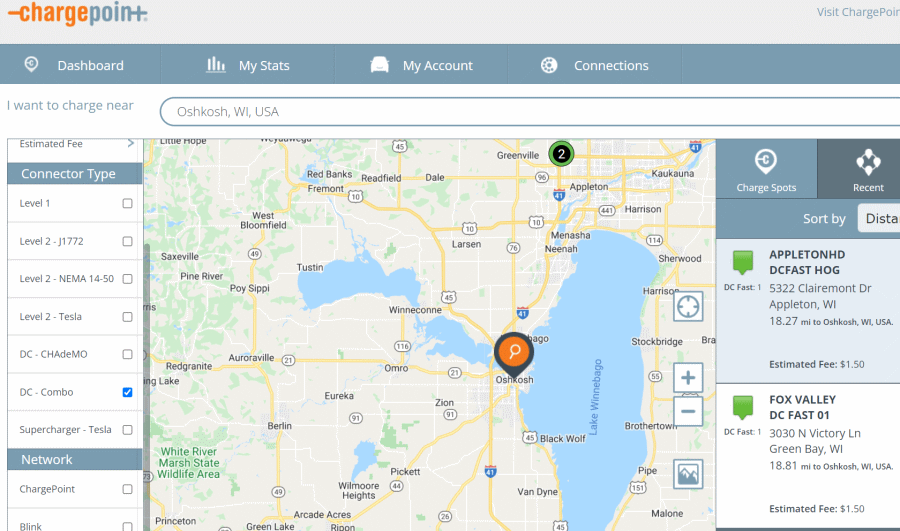Check the Level 1 connector box
Viewport: 900px width, 531px height.
pos(127,203)
